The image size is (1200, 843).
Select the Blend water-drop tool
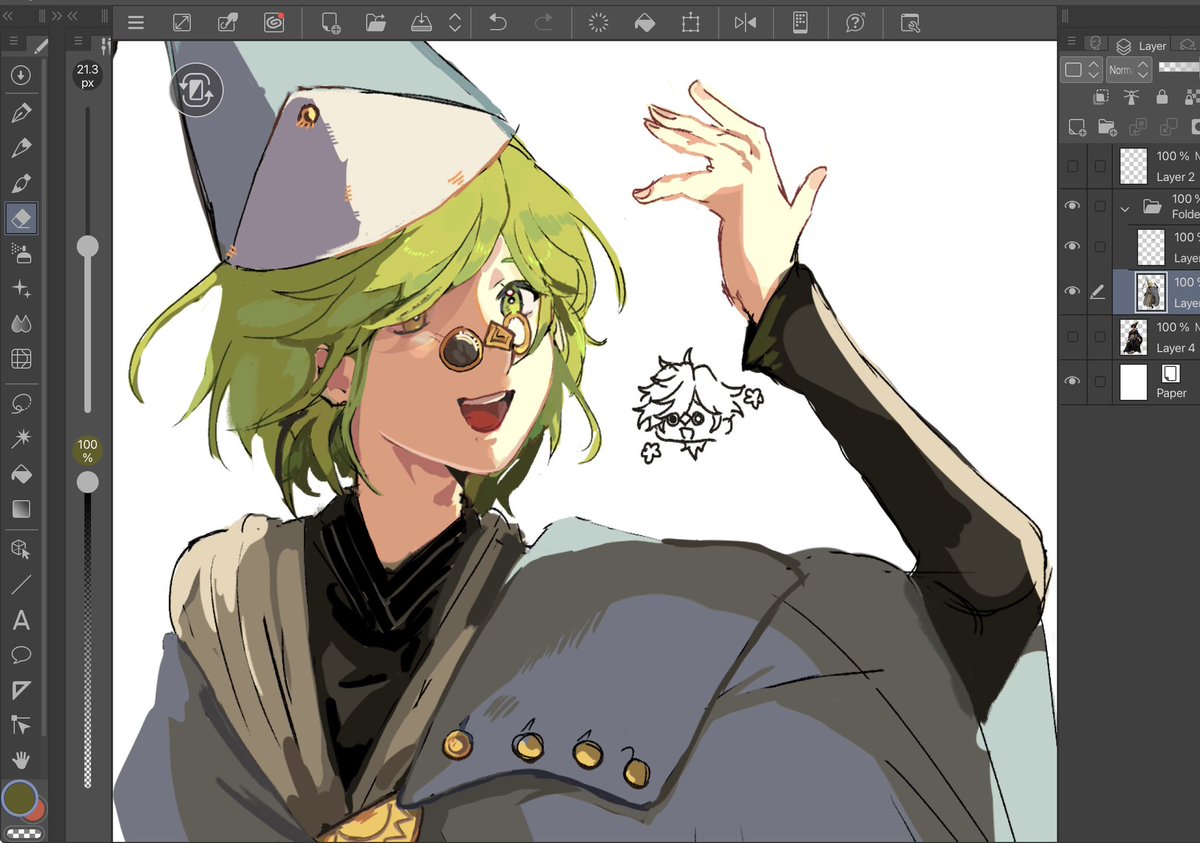20,323
